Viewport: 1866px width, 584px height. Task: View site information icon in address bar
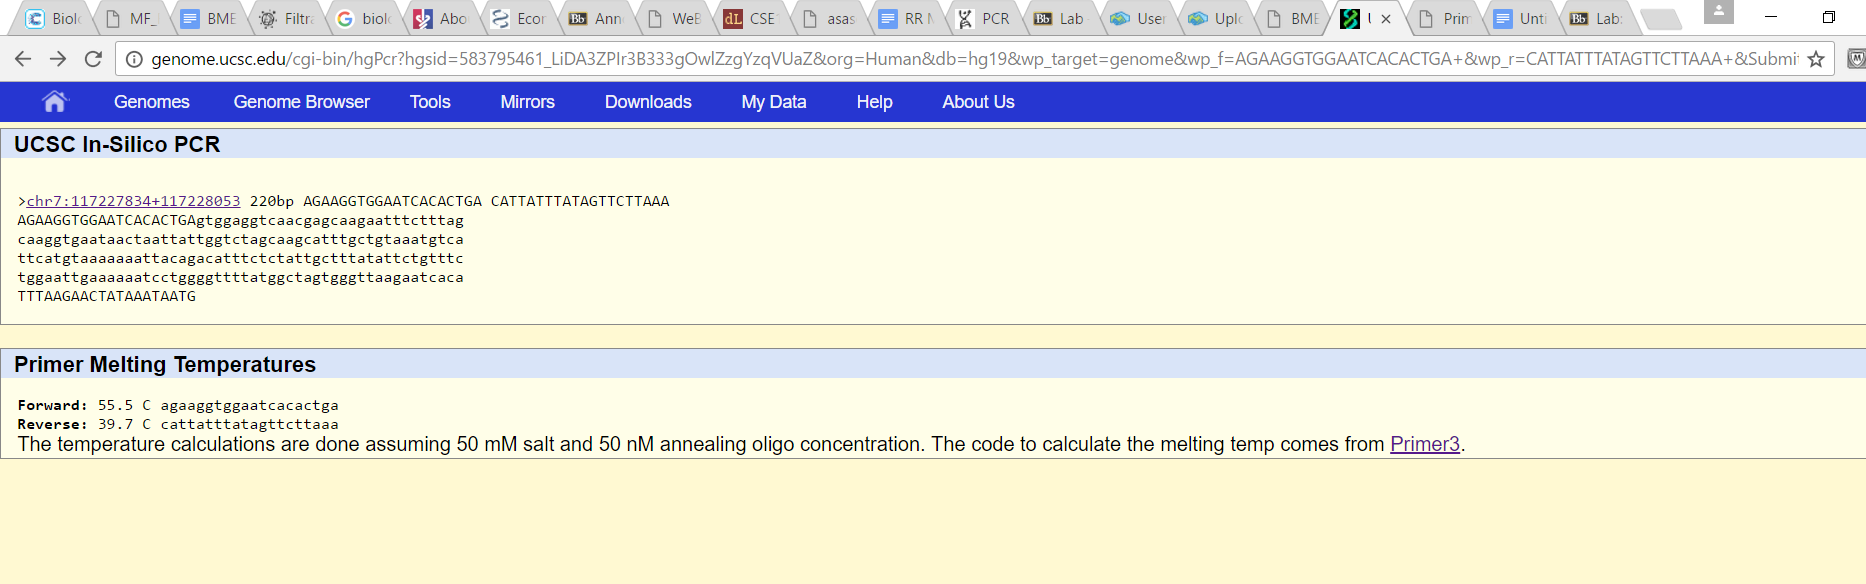point(134,59)
